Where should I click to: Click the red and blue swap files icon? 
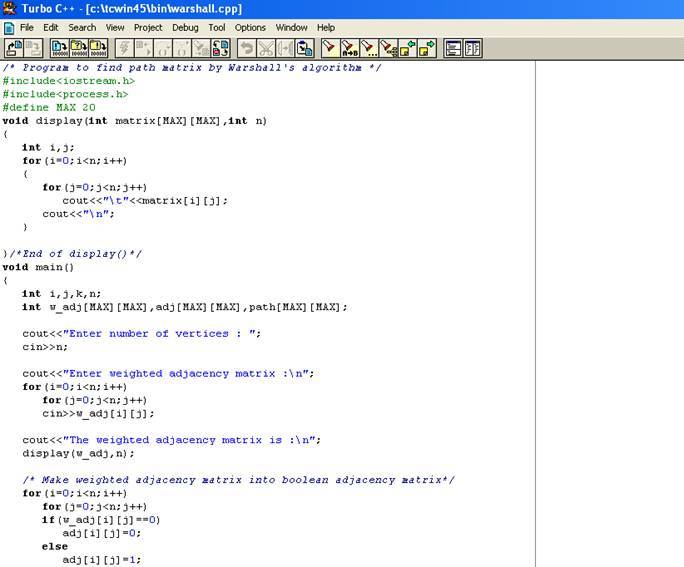[220, 48]
